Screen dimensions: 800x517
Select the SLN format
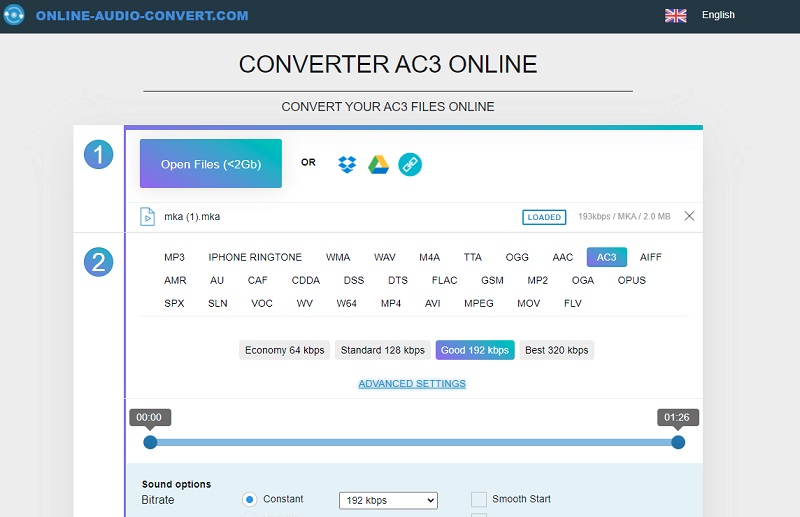point(218,303)
